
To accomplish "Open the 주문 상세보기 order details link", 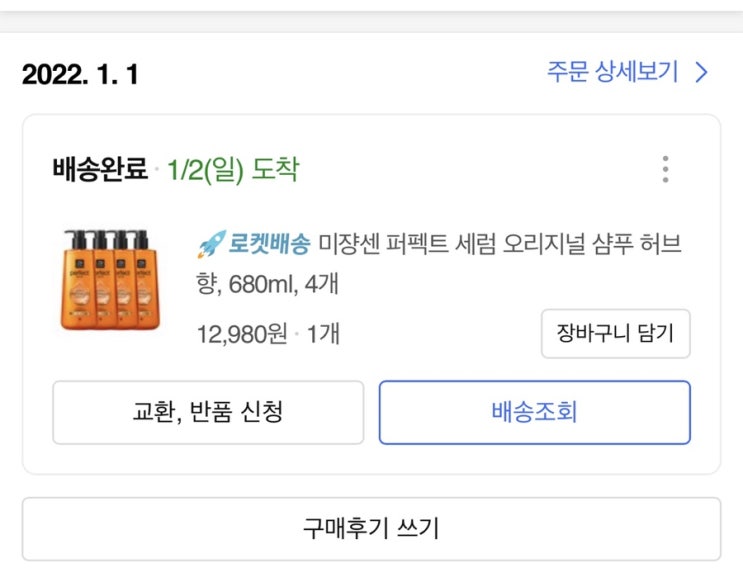I will click(612, 72).
